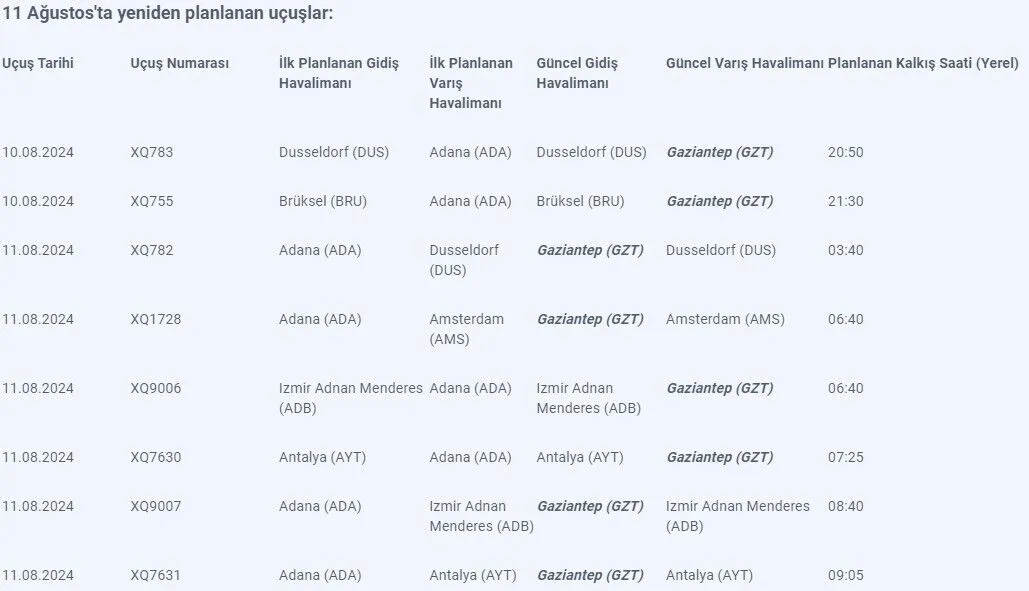
Task: Click the Uçuş Tarihi column header
Action: pyautogui.click(x=37, y=64)
